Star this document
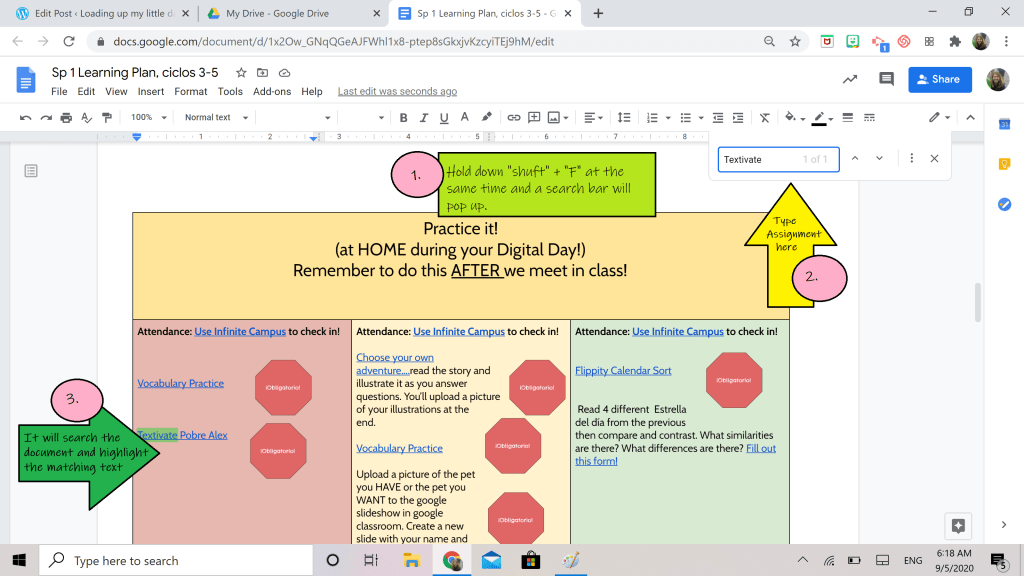 (241, 73)
